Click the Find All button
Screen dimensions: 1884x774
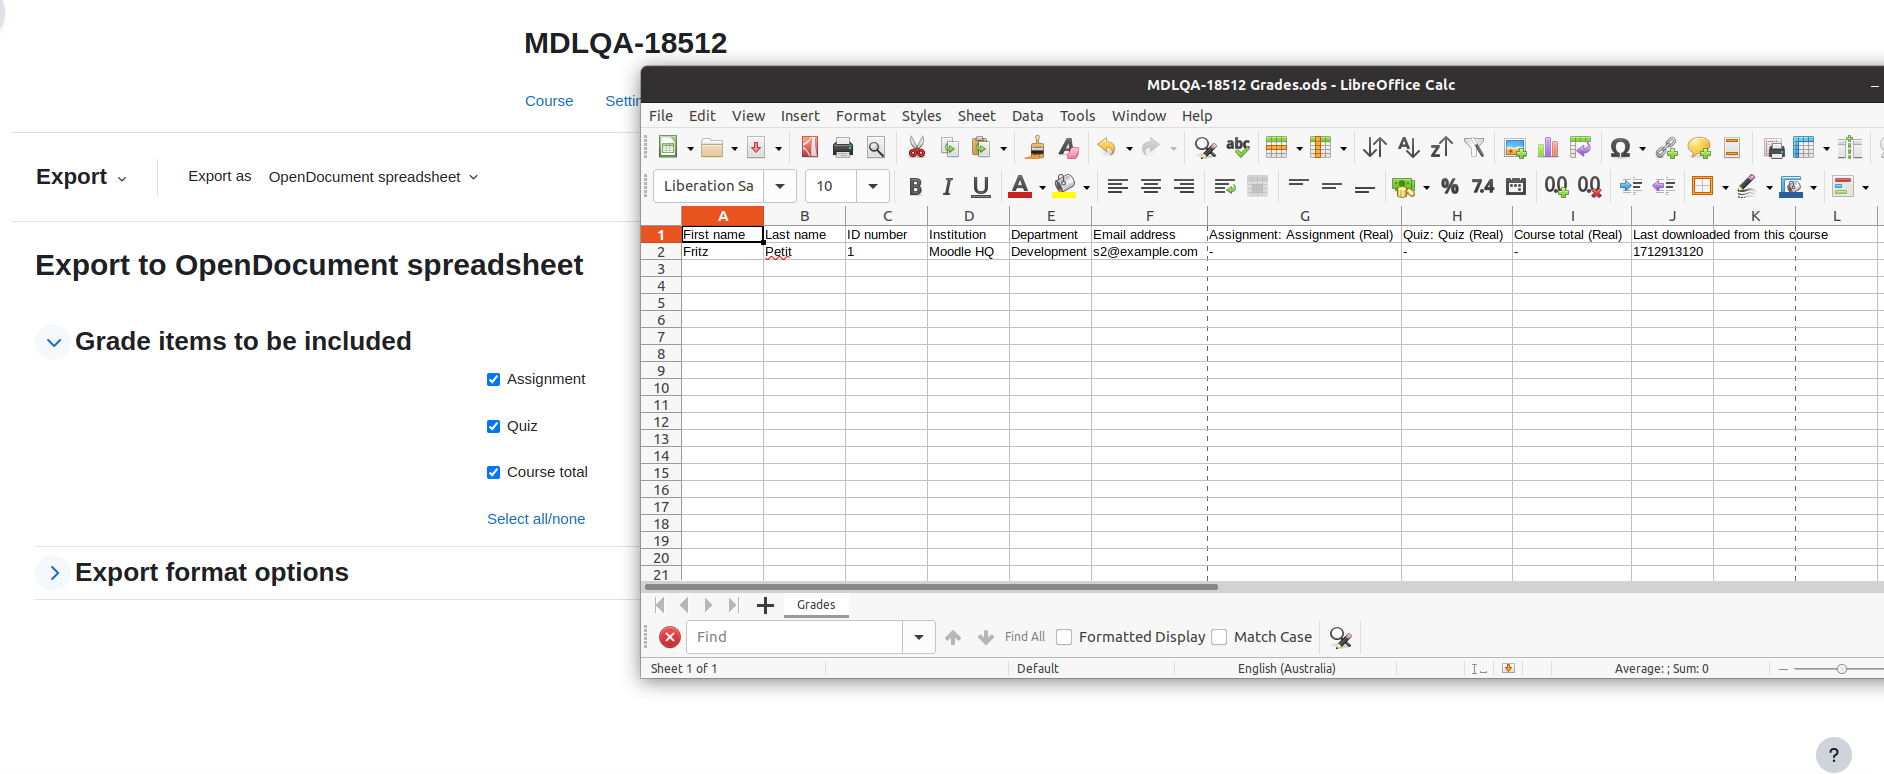click(x=1025, y=637)
